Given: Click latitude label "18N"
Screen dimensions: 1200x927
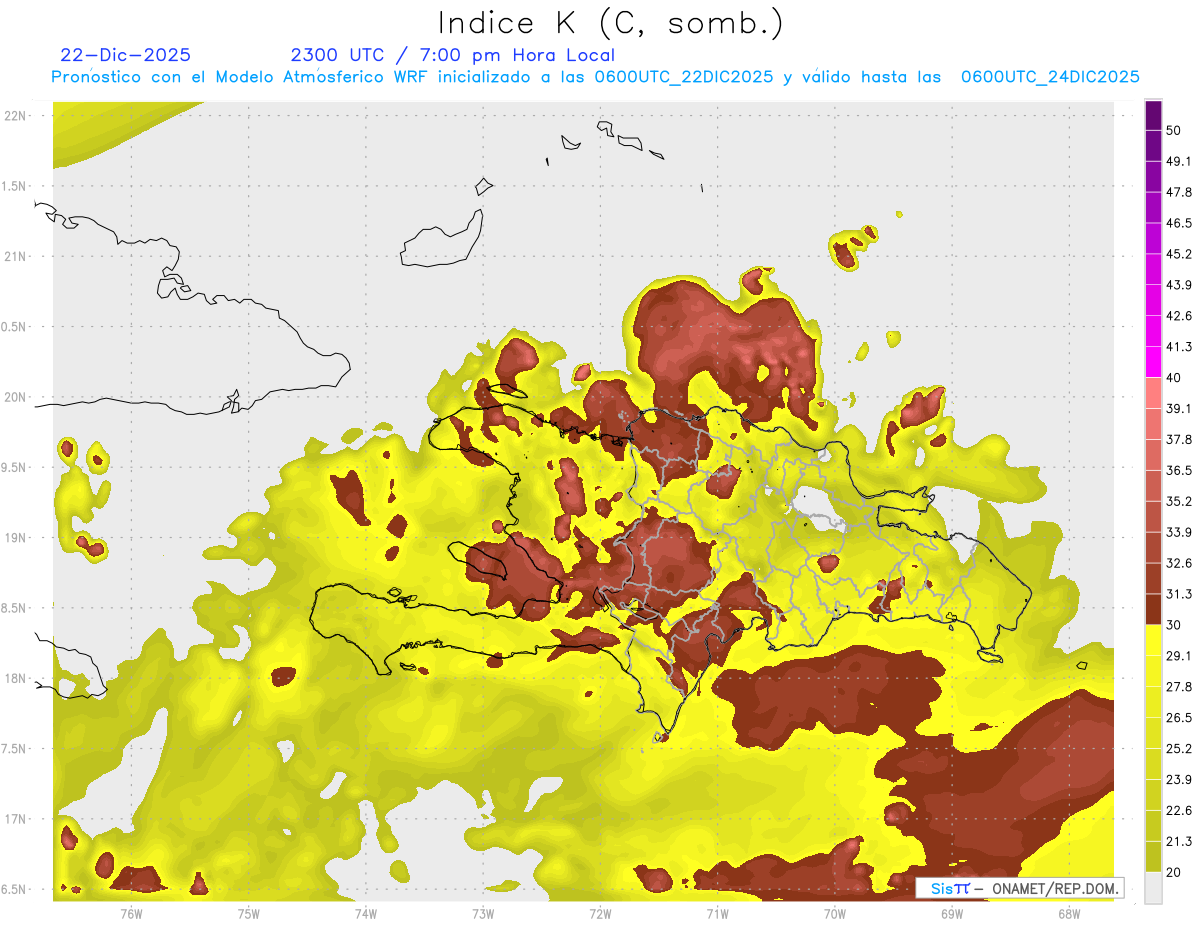Looking at the screenshot, I should pyautogui.click(x=15, y=679).
